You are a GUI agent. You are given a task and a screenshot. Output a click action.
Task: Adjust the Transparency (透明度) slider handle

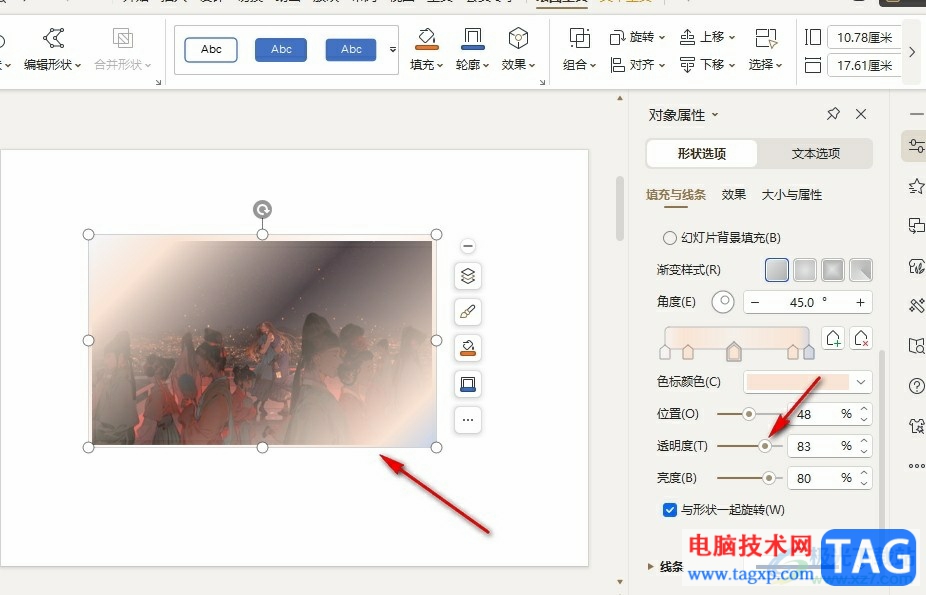(x=765, y=446)
